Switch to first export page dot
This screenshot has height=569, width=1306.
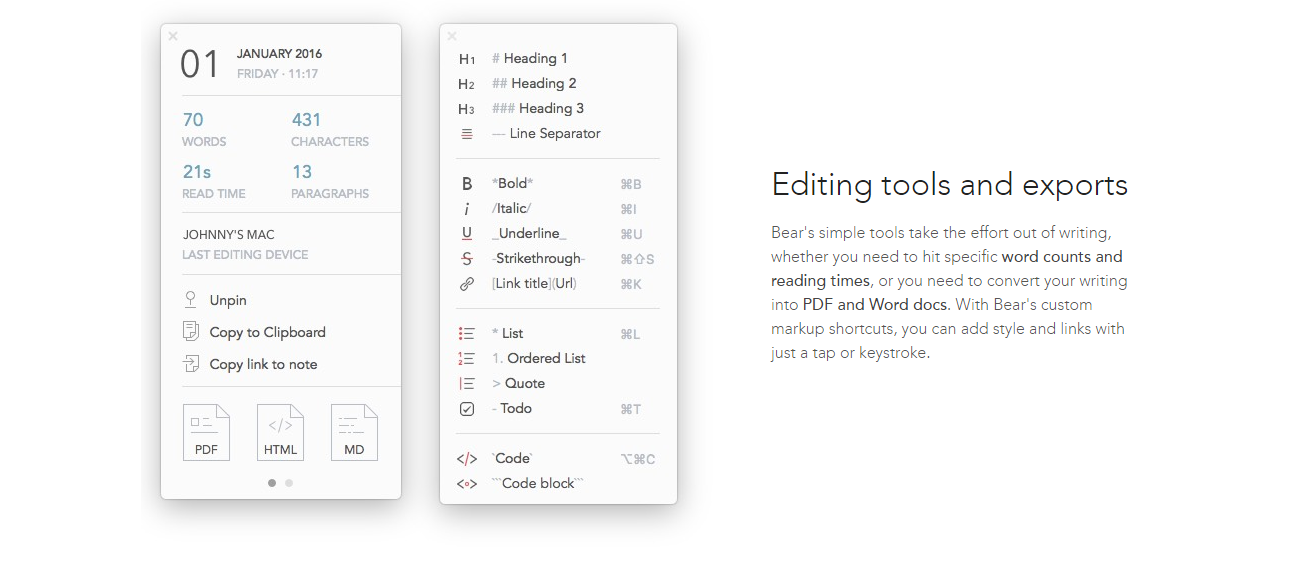tap(272, 483)
